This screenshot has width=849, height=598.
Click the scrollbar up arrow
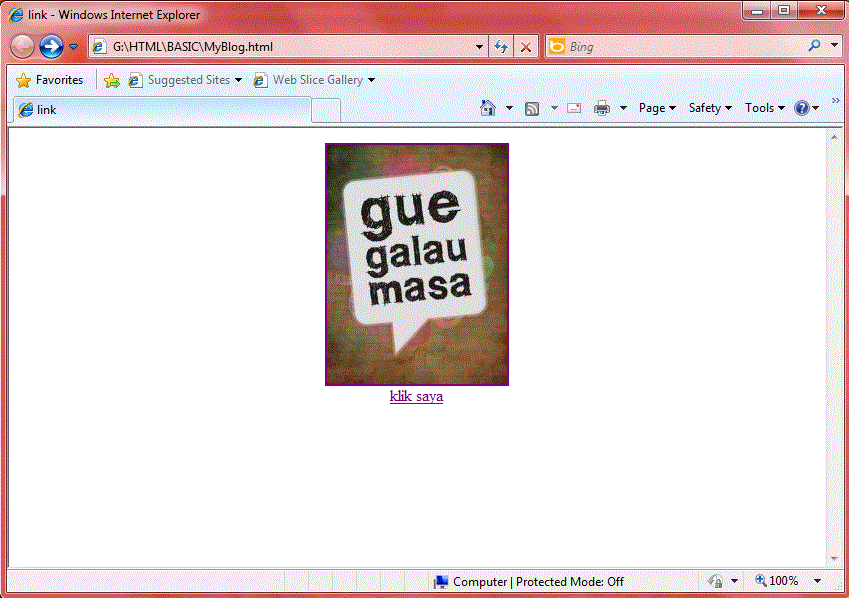pos(834,137)
